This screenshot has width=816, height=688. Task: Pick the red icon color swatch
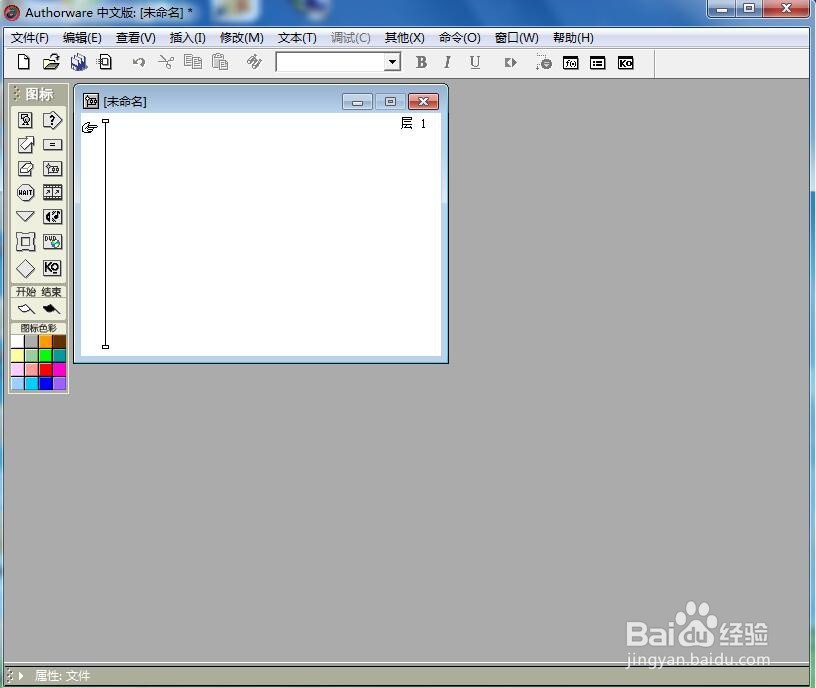[x=45, y=370]
